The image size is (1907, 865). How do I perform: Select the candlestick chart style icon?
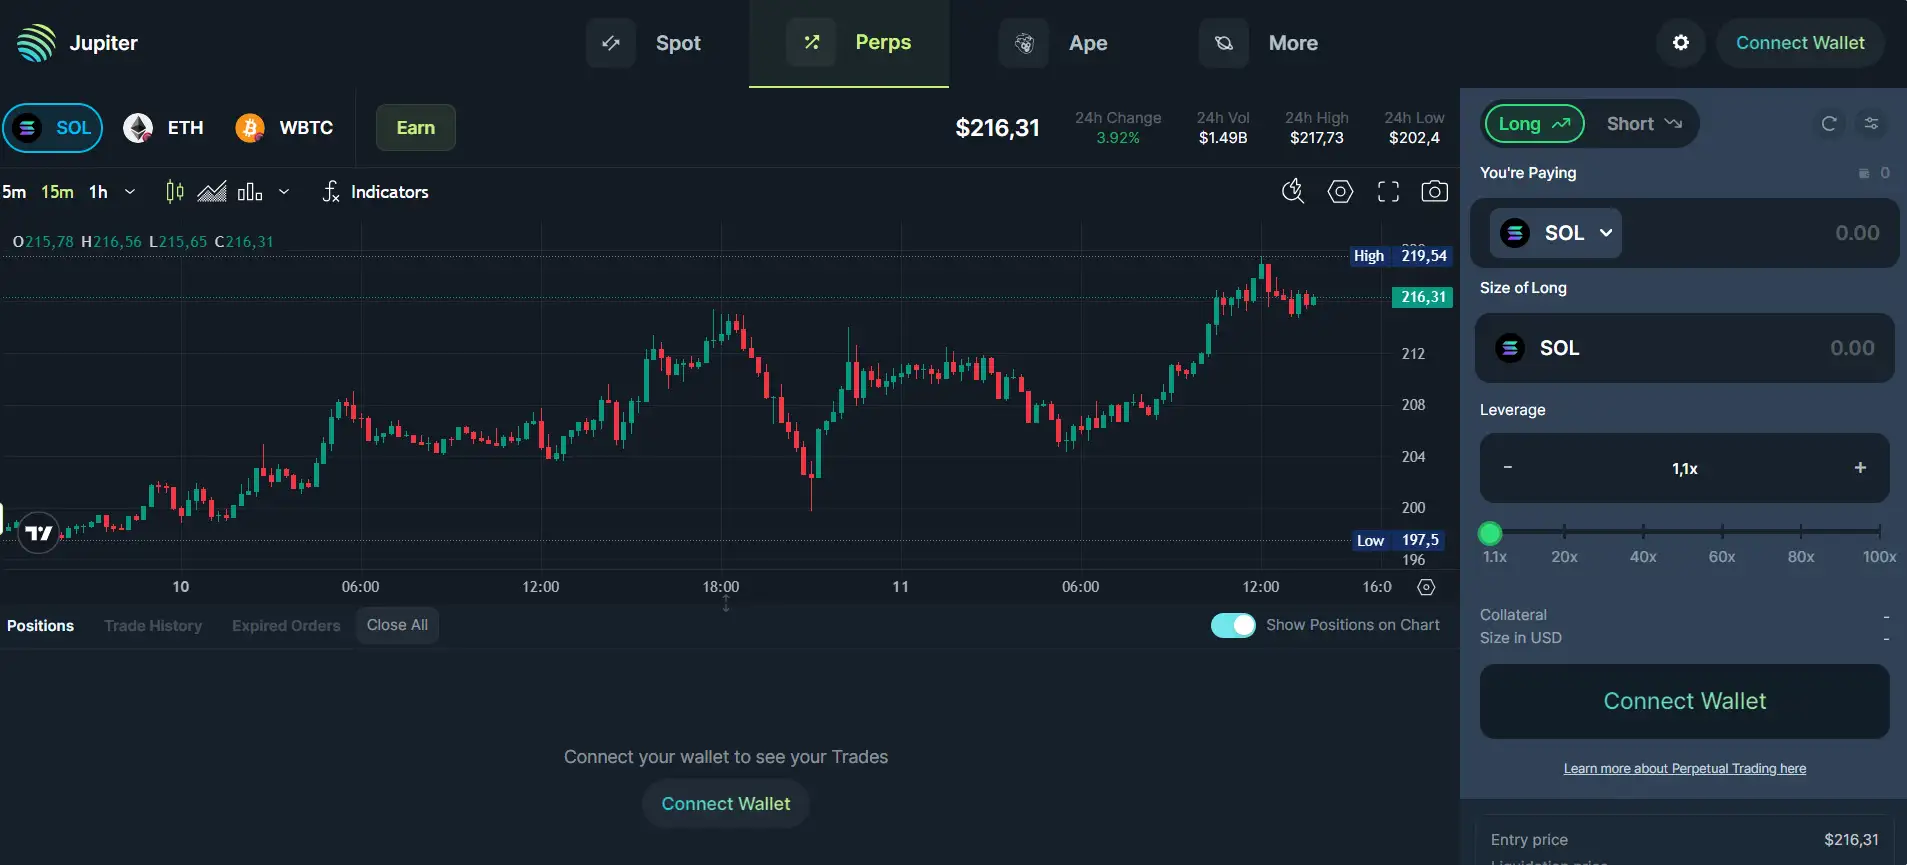(x=174, y=192)
